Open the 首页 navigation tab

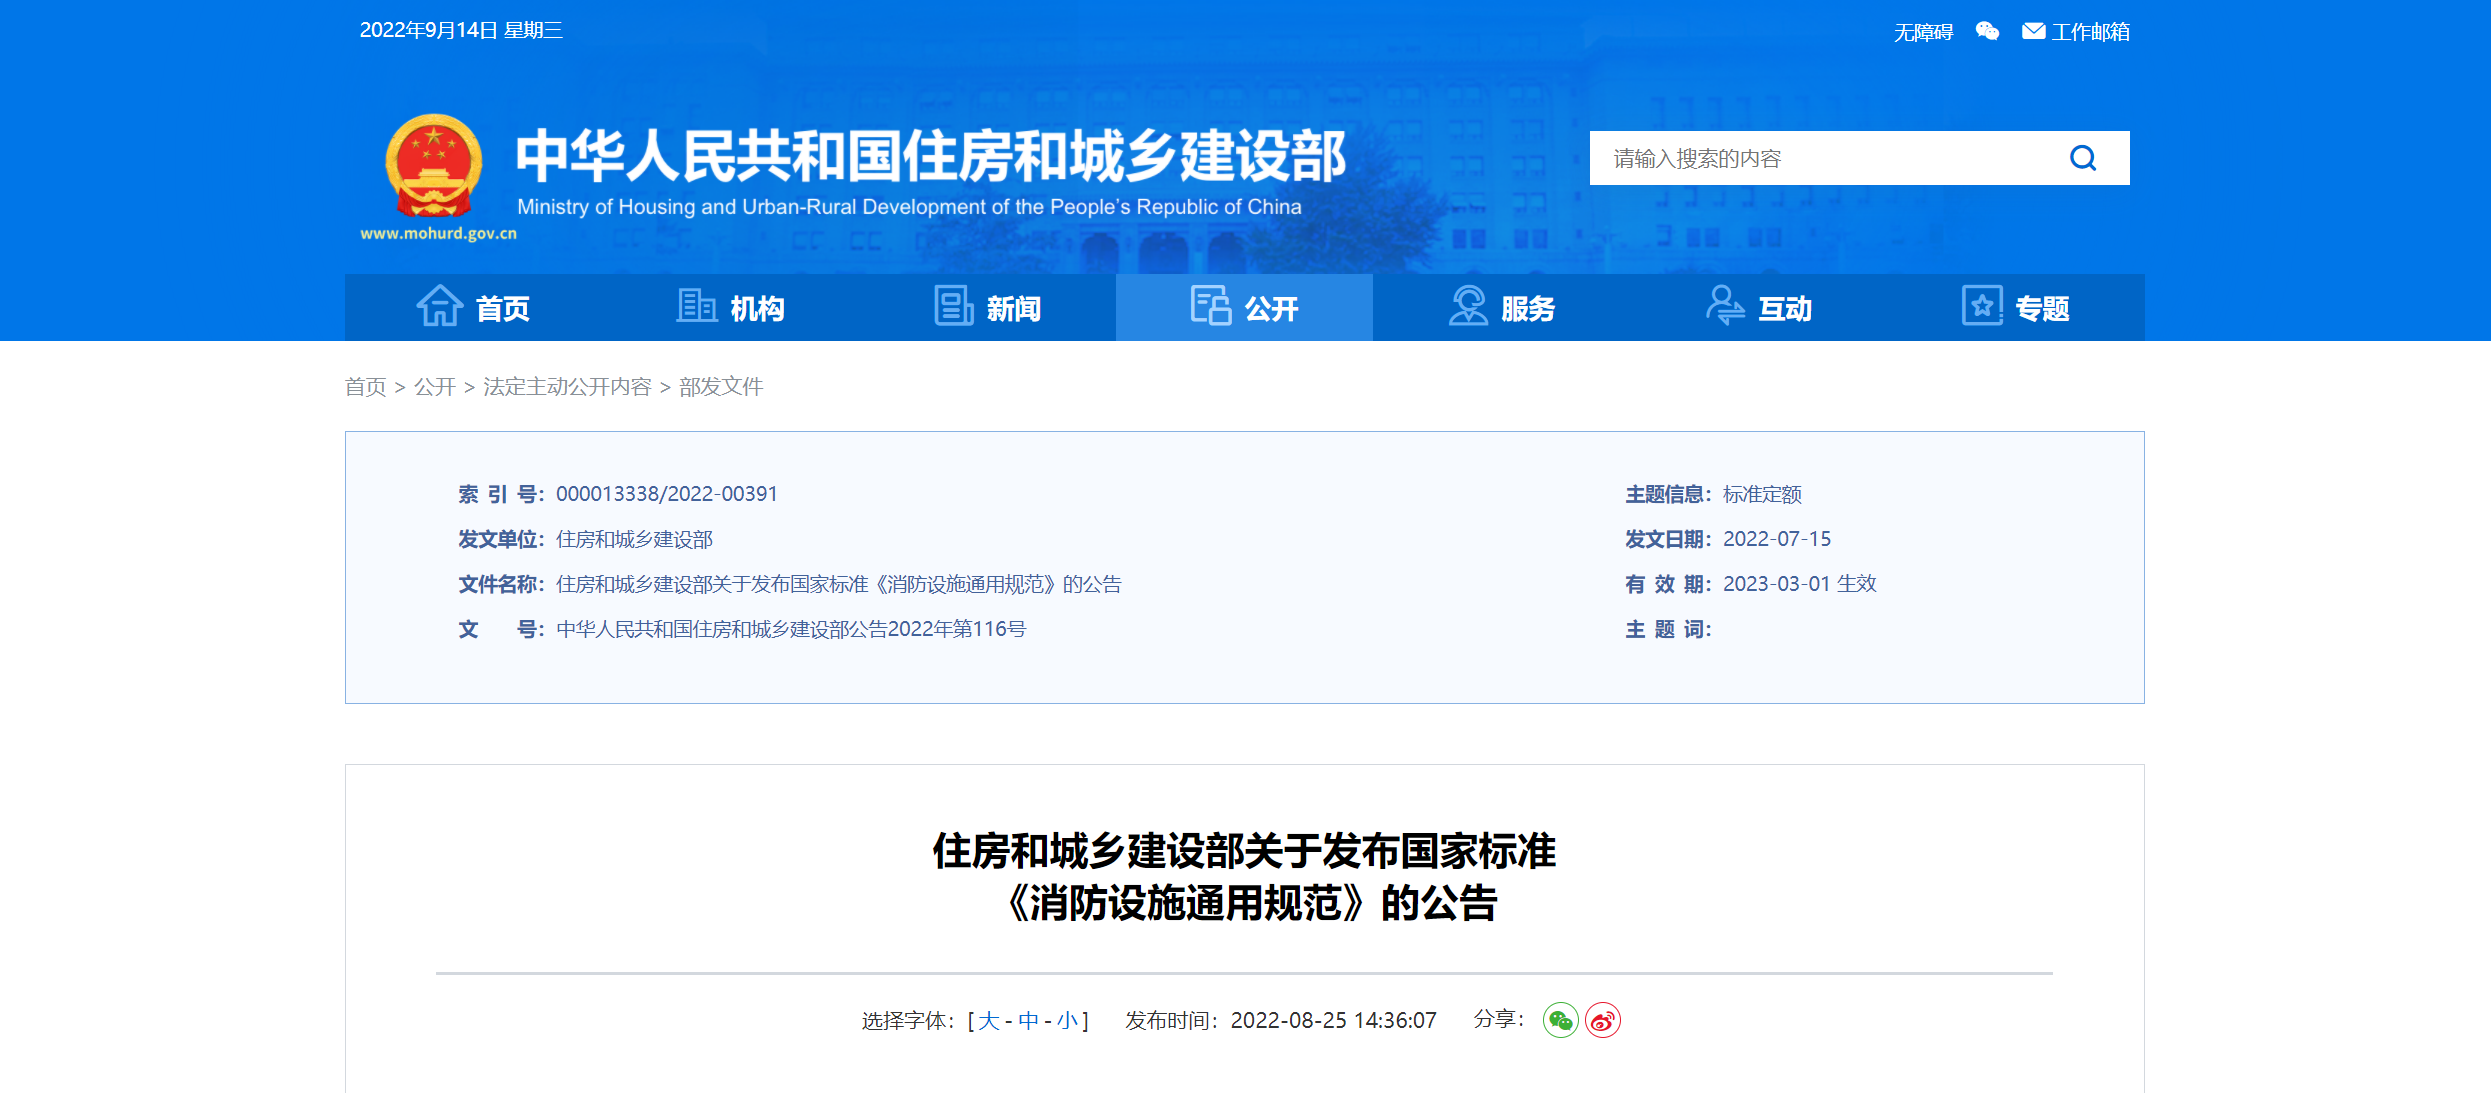[x=473, y=307]
